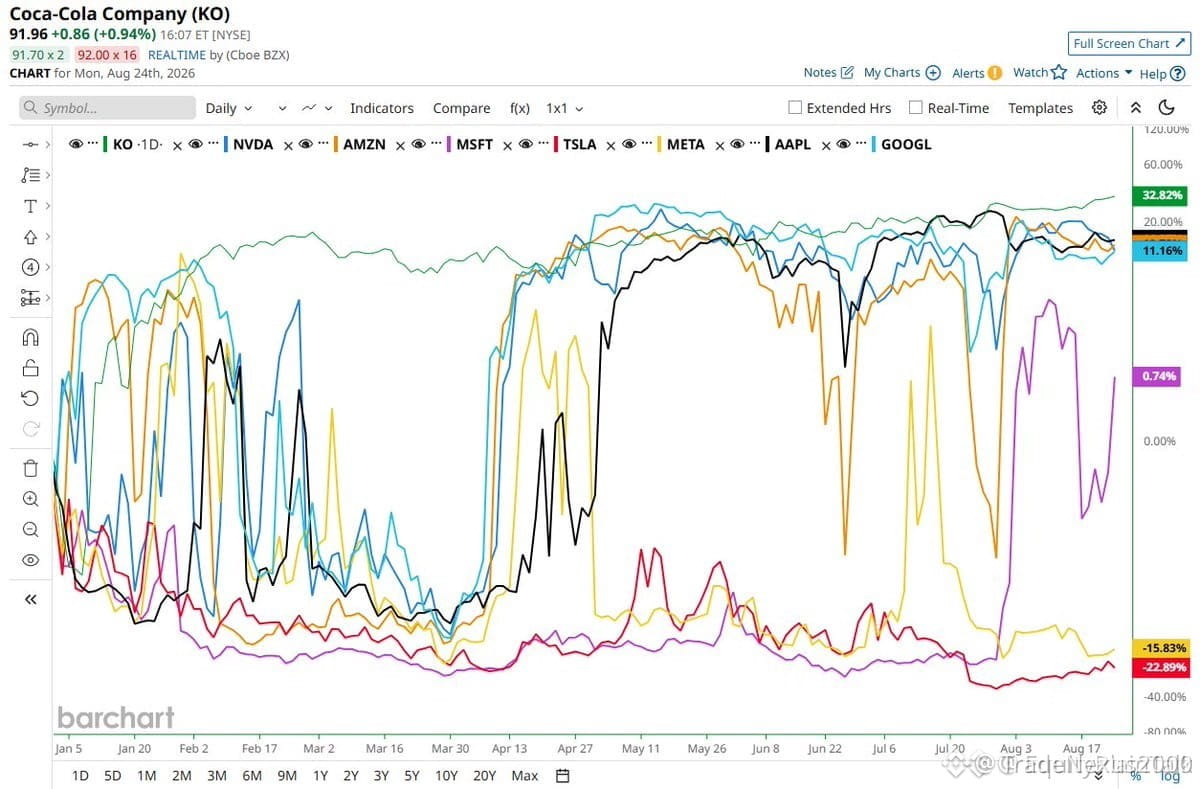Click the lock drawings padlock icon
Viewport: 1200px width, 789px height.
[x=30, y=368]
